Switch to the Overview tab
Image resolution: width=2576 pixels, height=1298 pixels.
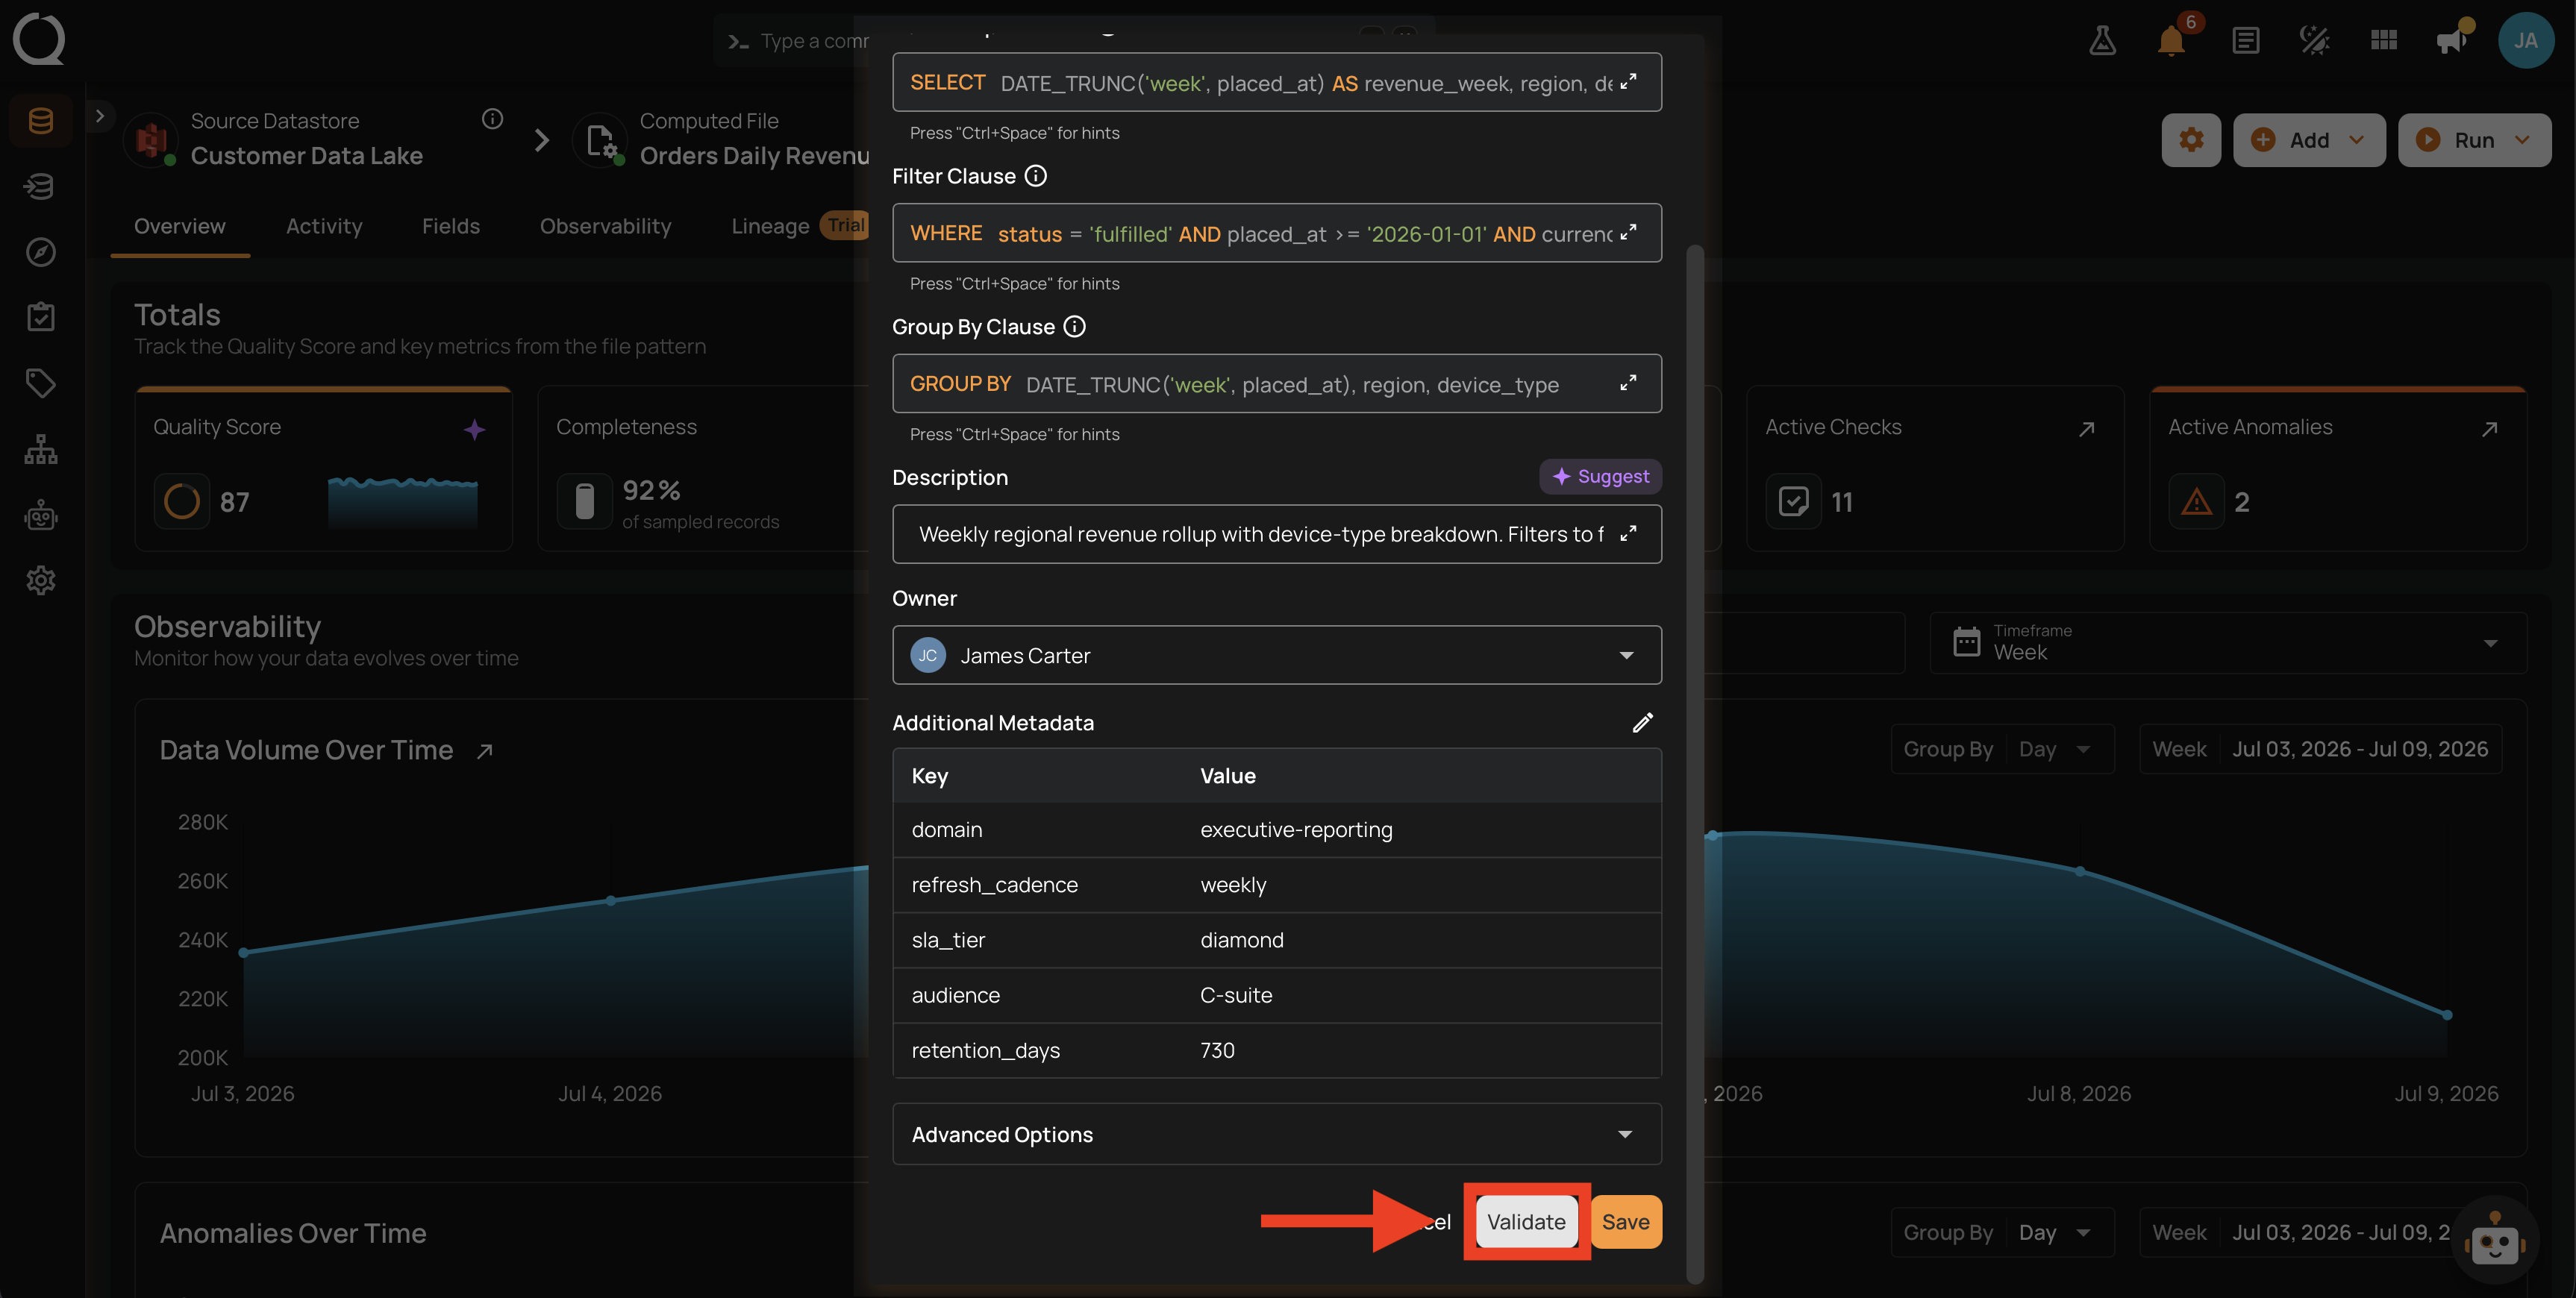click(180, 226)
